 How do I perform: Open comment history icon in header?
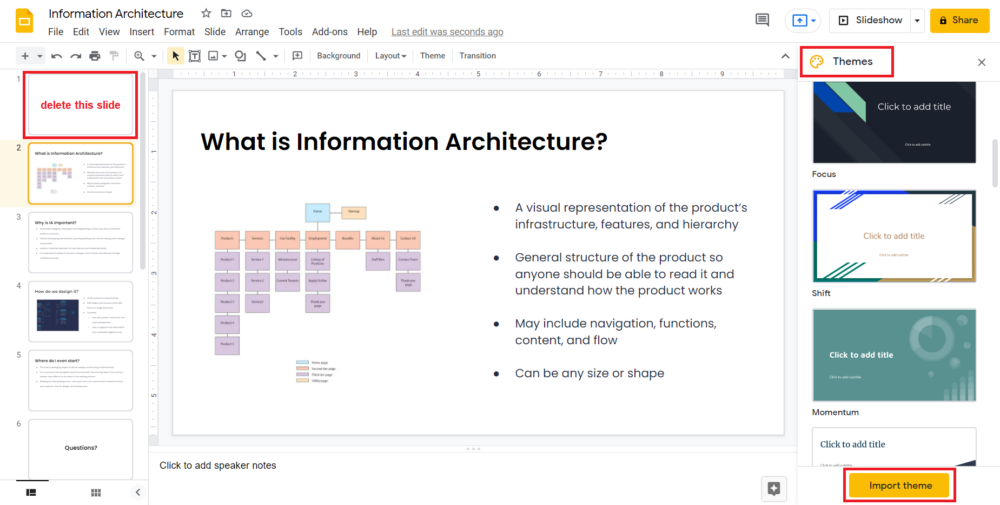762,20
